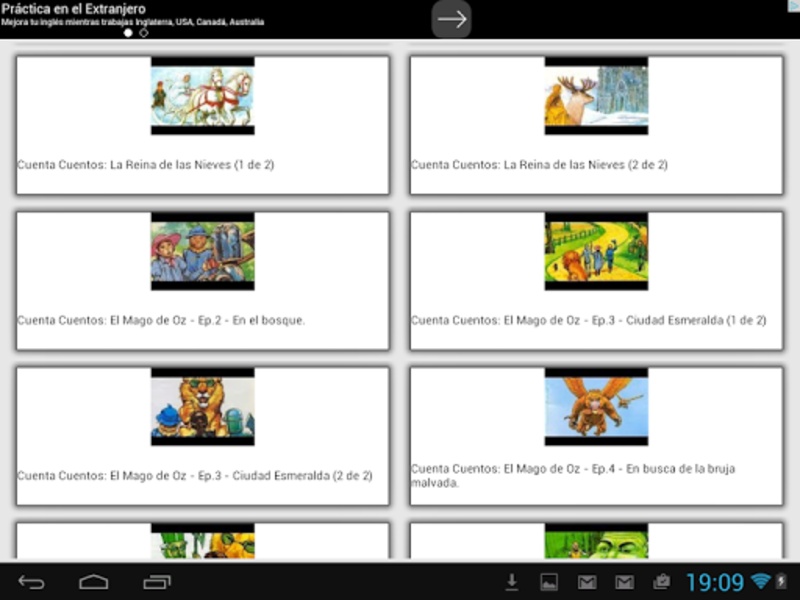The height and width of the screenshot is (600, 800).
Task: Open La Reina de las Nieves (1 de 2) thumbnail
Action: click(203, 96)
